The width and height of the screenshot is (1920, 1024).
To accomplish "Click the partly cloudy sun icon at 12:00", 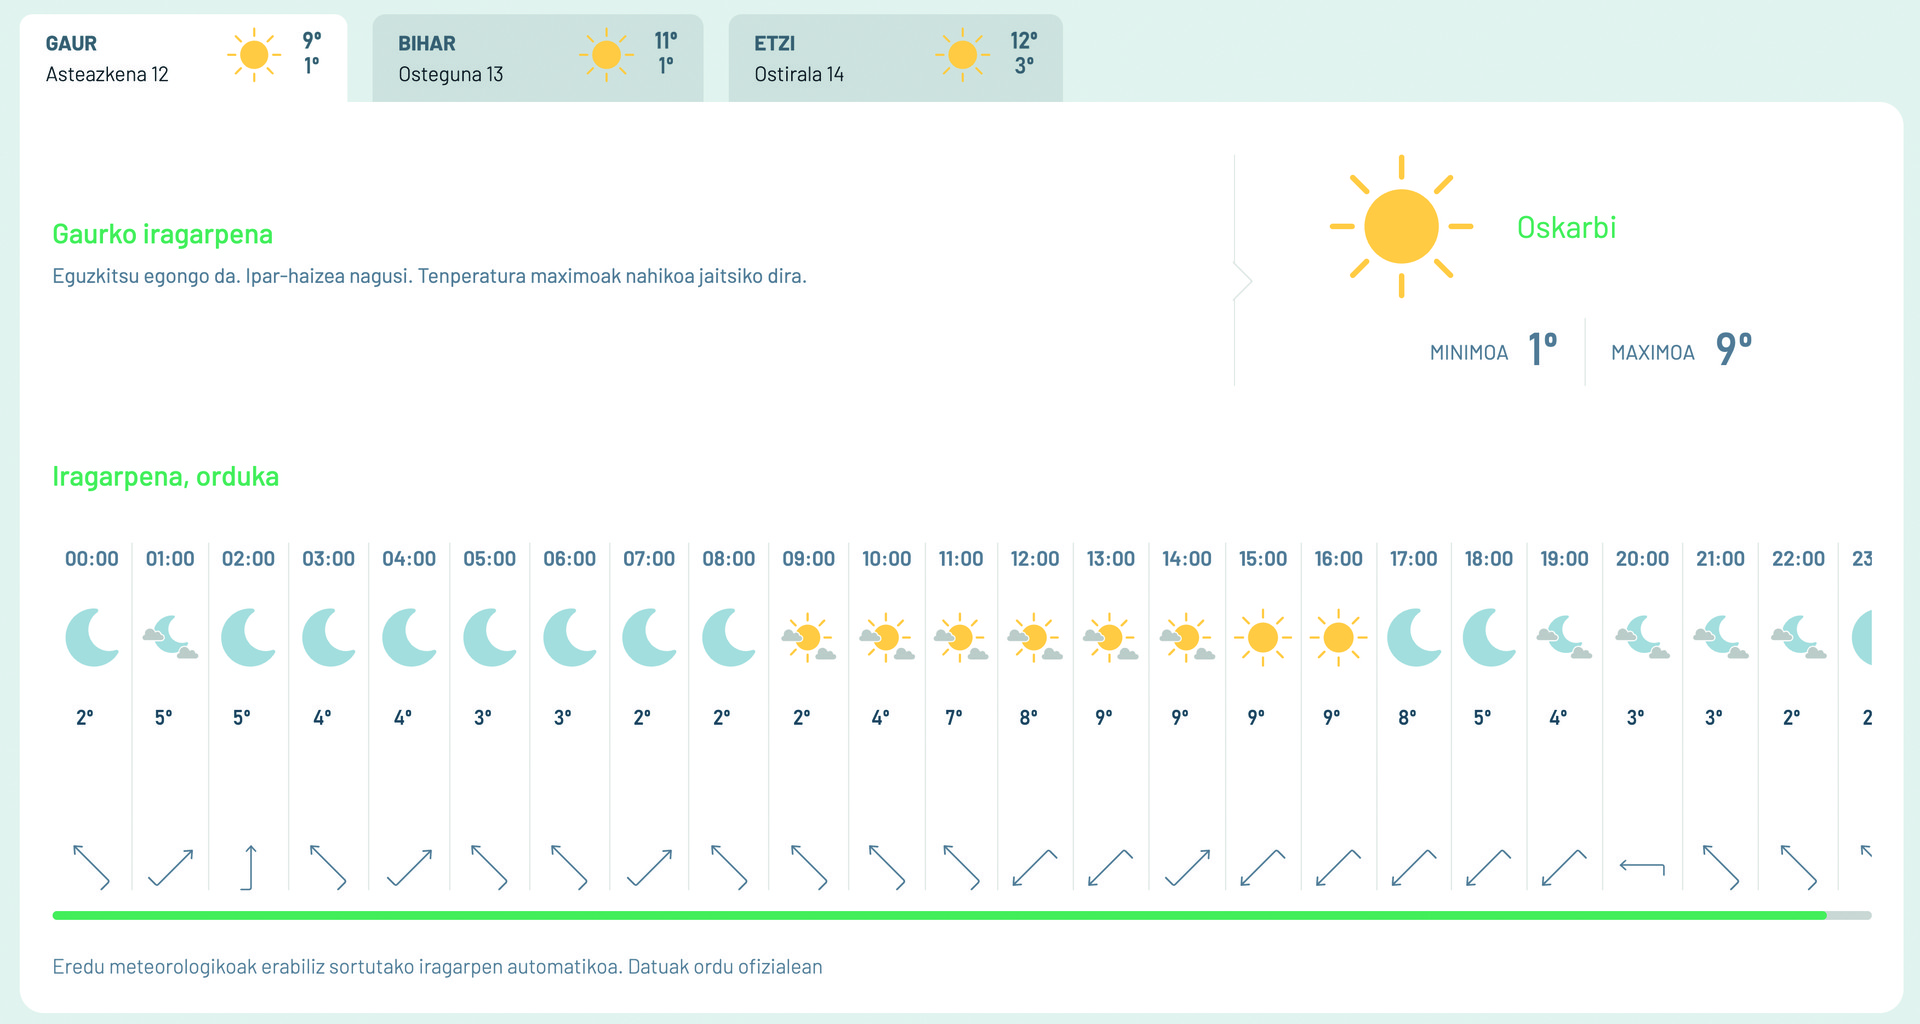I will point(1034,637).
